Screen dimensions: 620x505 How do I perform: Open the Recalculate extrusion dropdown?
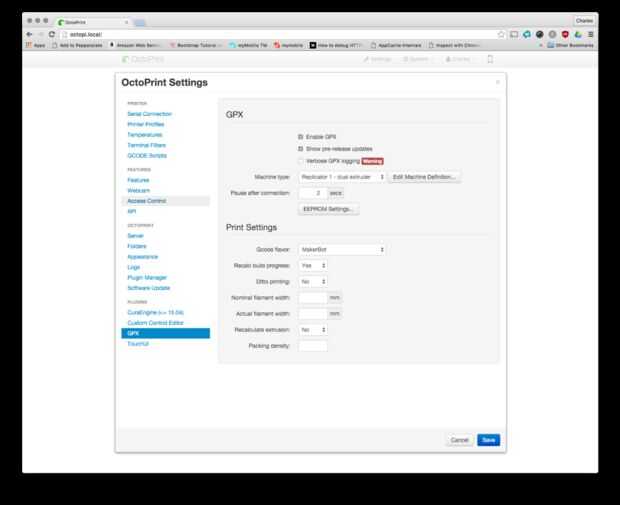312,330
